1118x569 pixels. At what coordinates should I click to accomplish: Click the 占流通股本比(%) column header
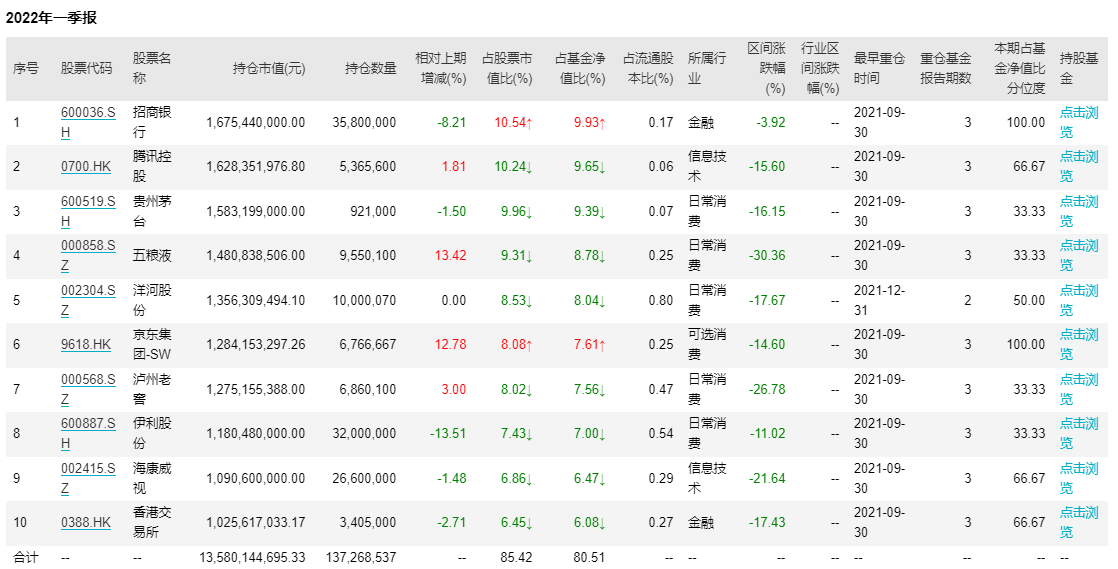(x=648, y=68)
